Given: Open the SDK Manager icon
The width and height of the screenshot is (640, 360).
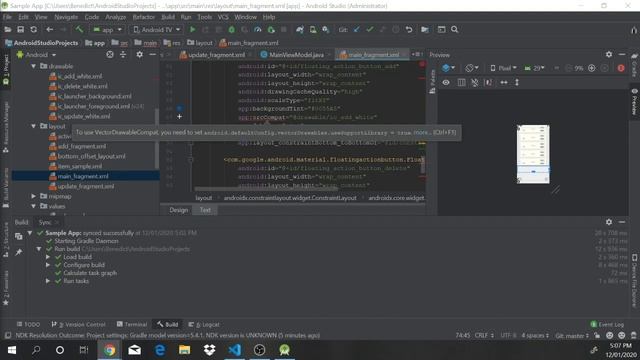Looking at the screenshot, I should [326, 29].
